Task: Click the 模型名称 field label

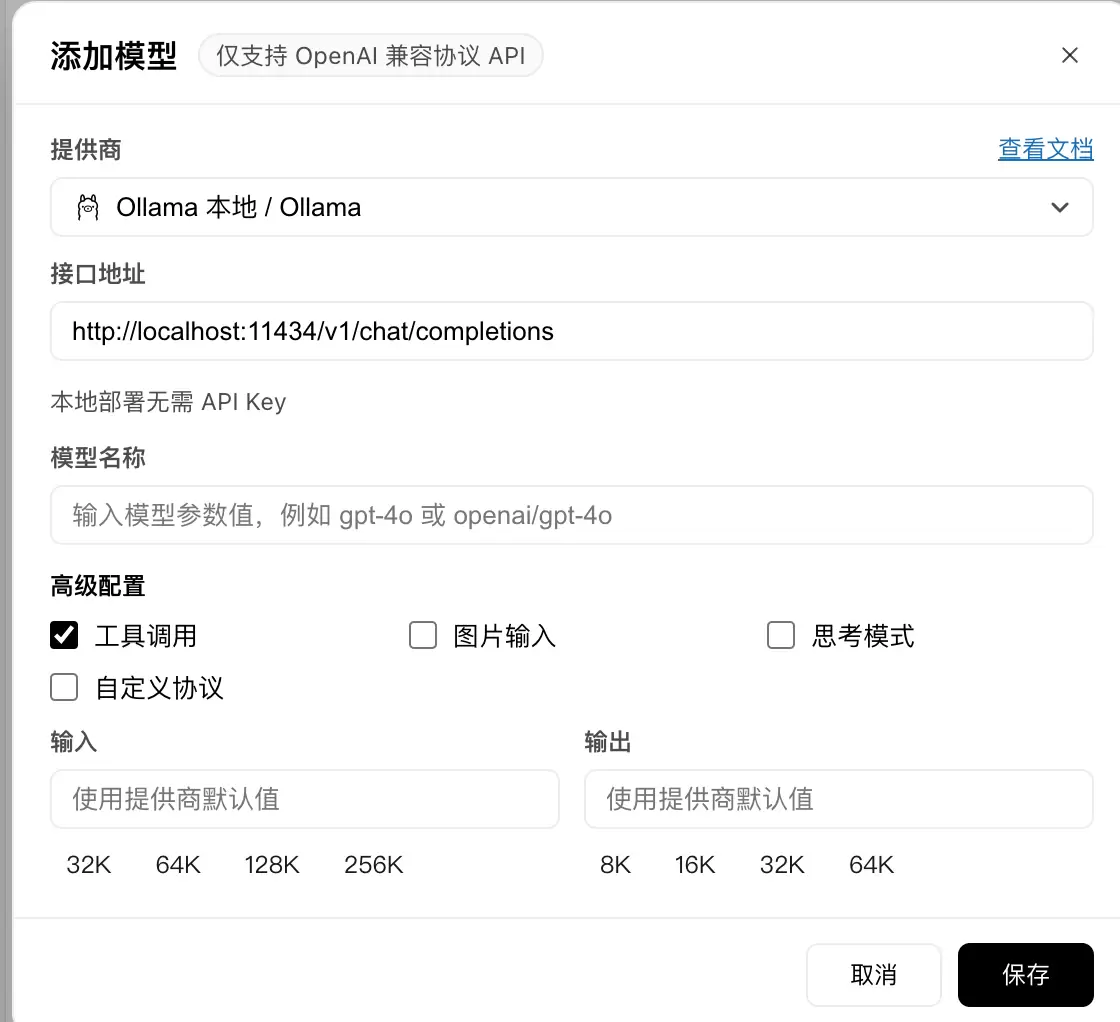Action: click(98, 458)
